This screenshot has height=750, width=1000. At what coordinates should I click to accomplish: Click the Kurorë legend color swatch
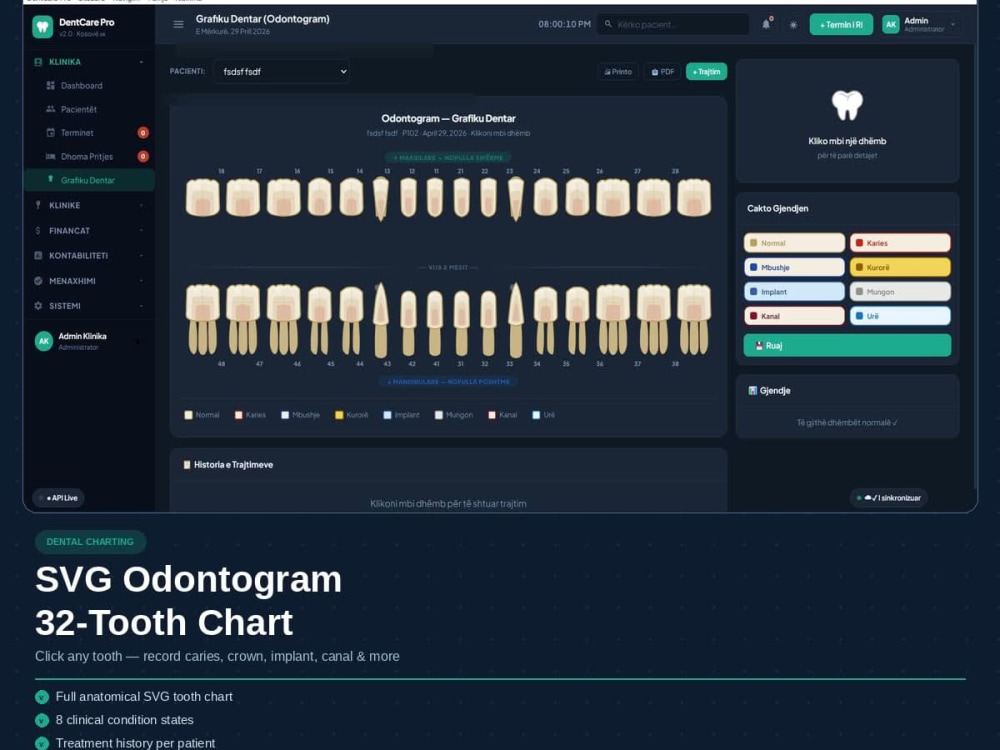coord(339,415)
